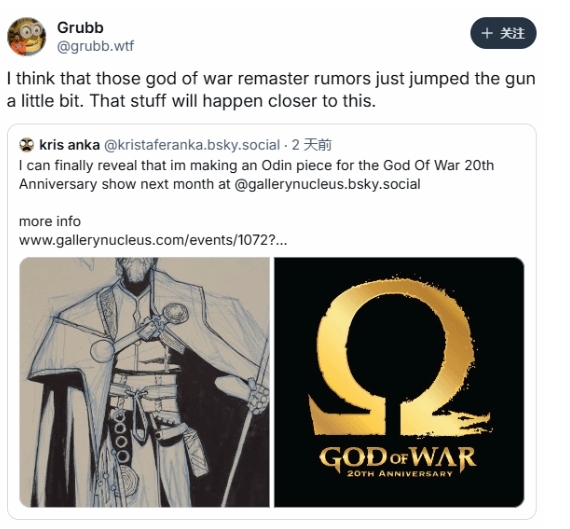Enlarge the God of War anniversary image
Image resolution: width=570 pixels, height=529 pixels.
(399, 382)
